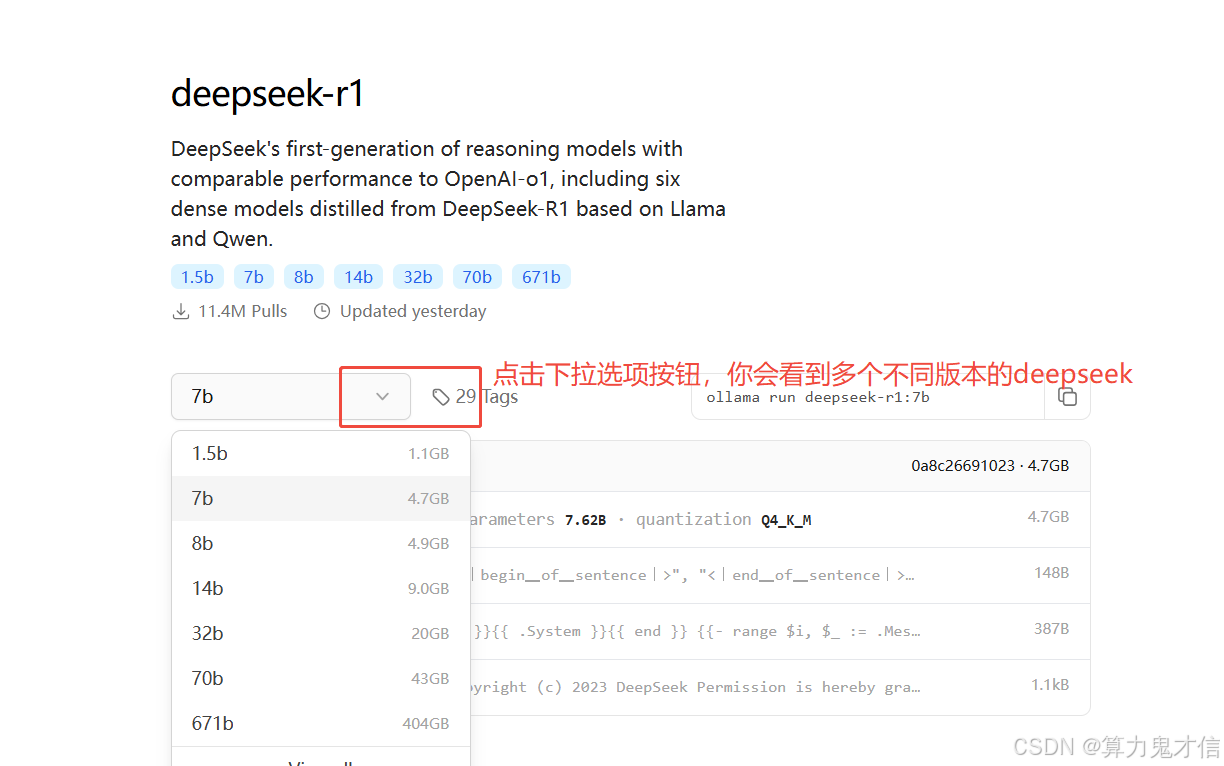This screenshot has height=766, width=1224.
Task: Open the template row with .System
Action: (780, 631)
